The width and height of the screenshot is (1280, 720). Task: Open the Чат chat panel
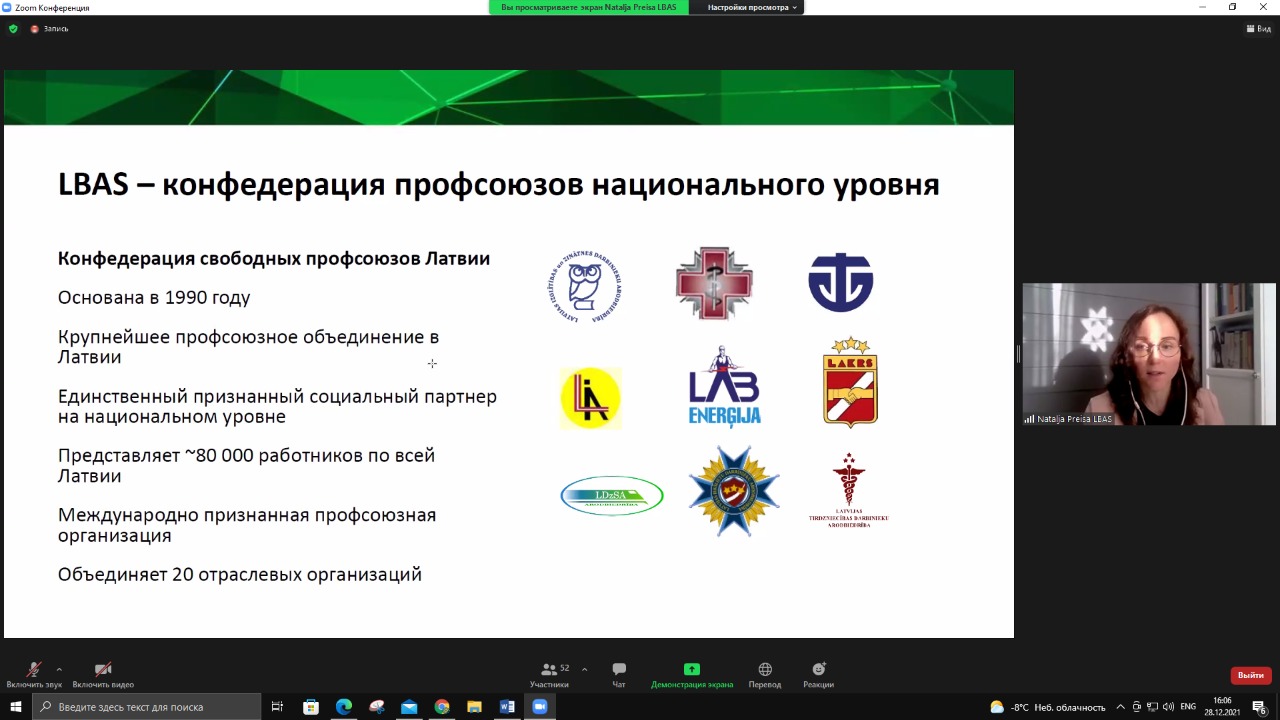click(x=619, y=675)
